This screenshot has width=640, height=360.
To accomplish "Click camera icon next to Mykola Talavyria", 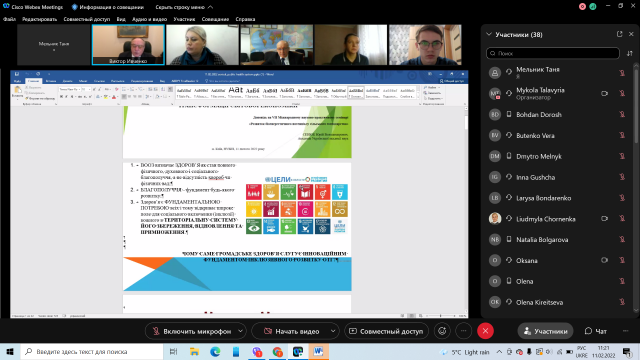I will click(x=604, y=93).
